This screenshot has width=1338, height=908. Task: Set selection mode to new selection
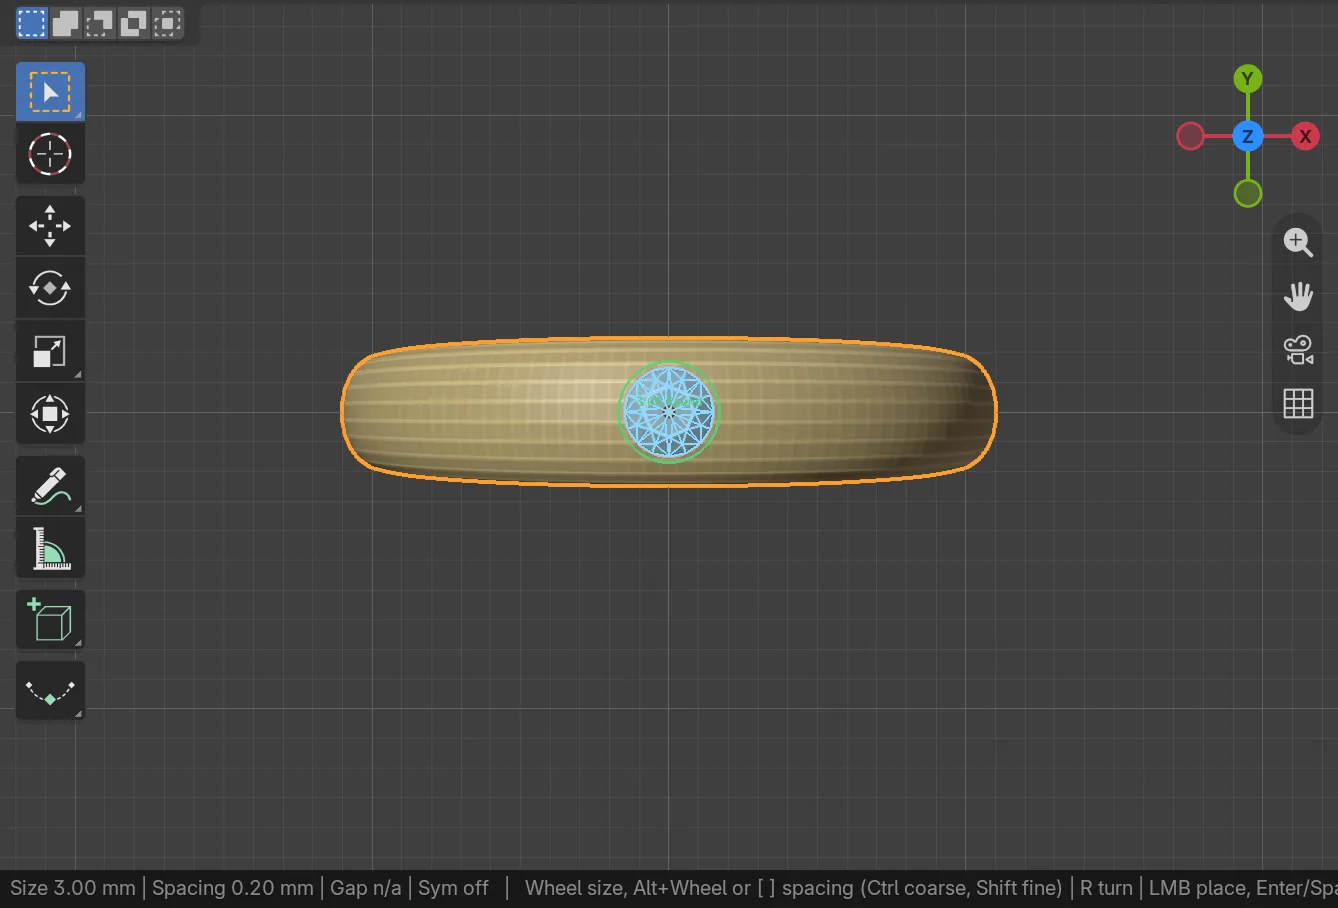click(32, 23)
